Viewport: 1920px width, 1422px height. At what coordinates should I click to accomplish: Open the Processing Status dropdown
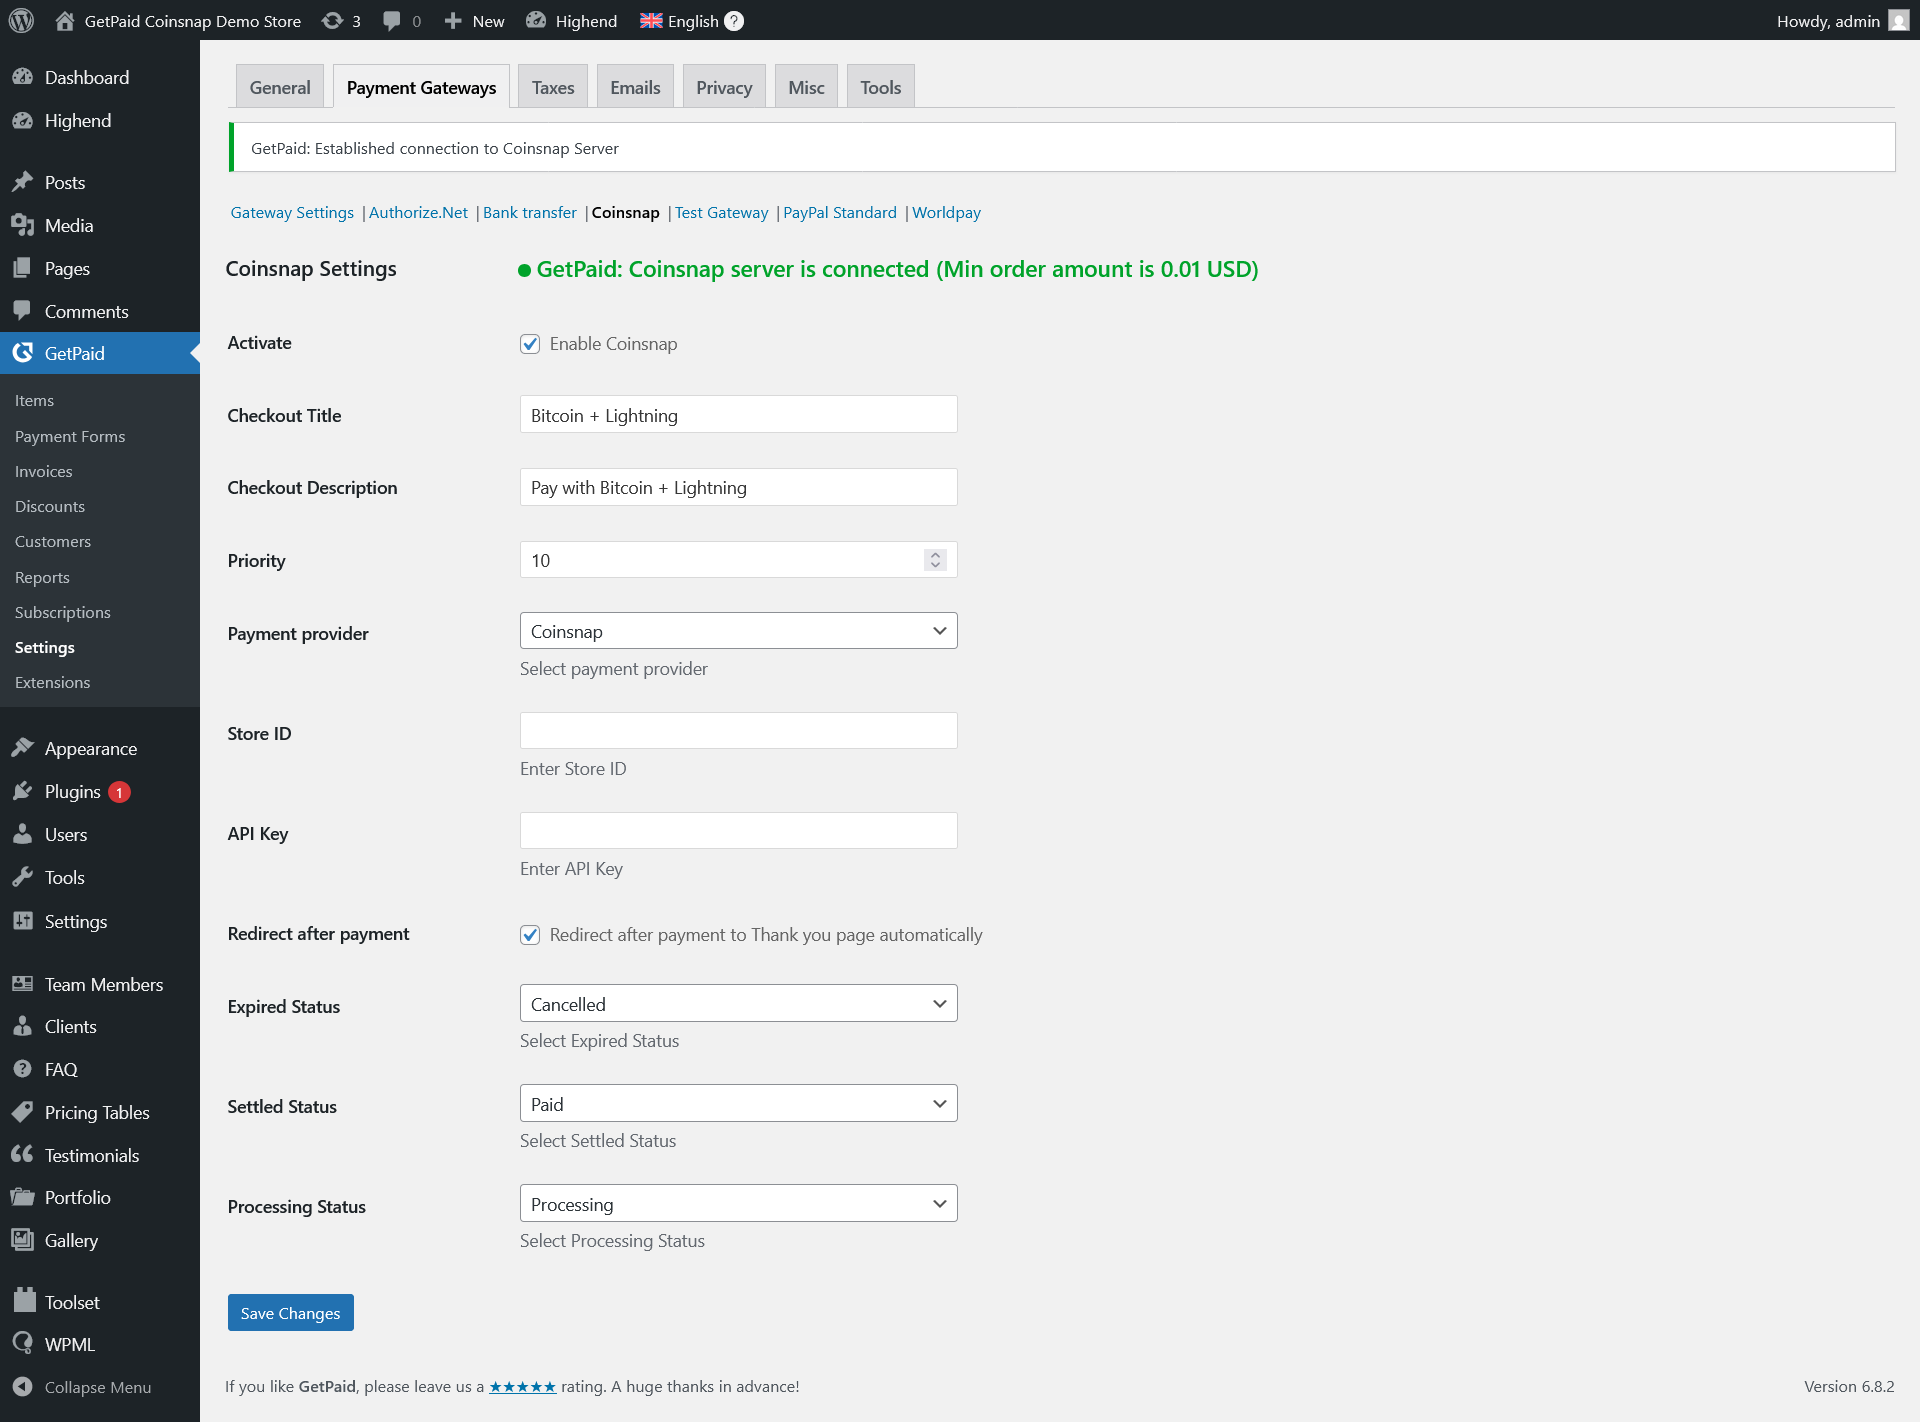coord(738,1203)
